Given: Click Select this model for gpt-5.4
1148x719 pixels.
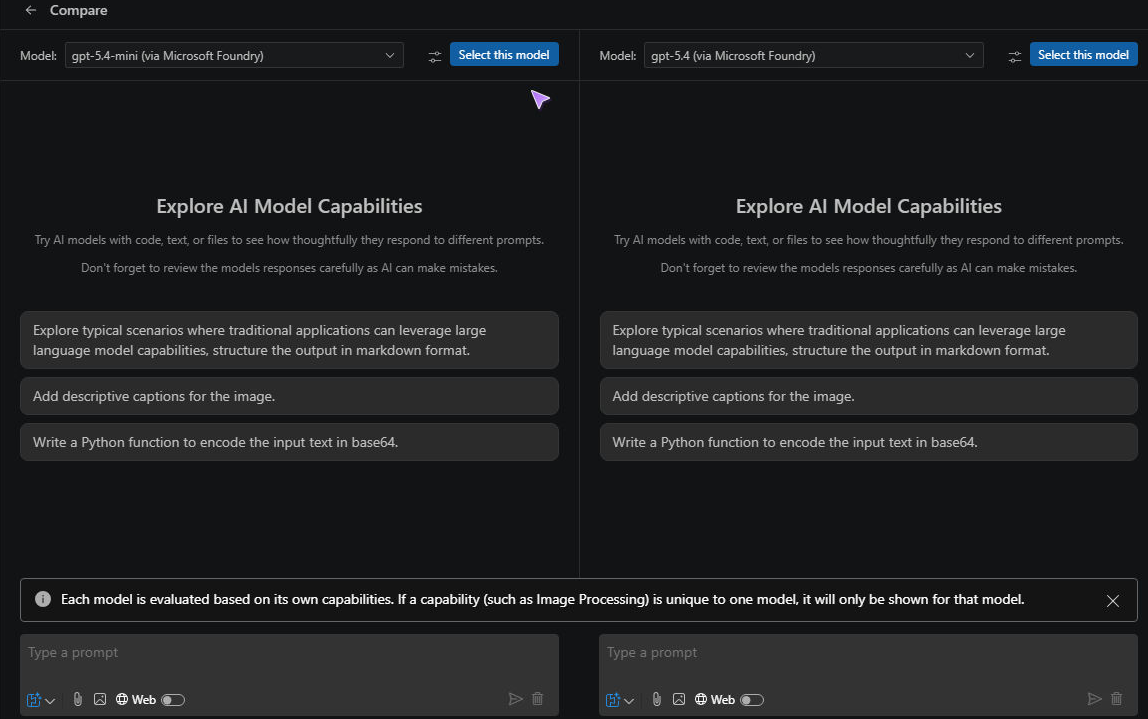Looking at the screenshot, I should pos(1084,55).
